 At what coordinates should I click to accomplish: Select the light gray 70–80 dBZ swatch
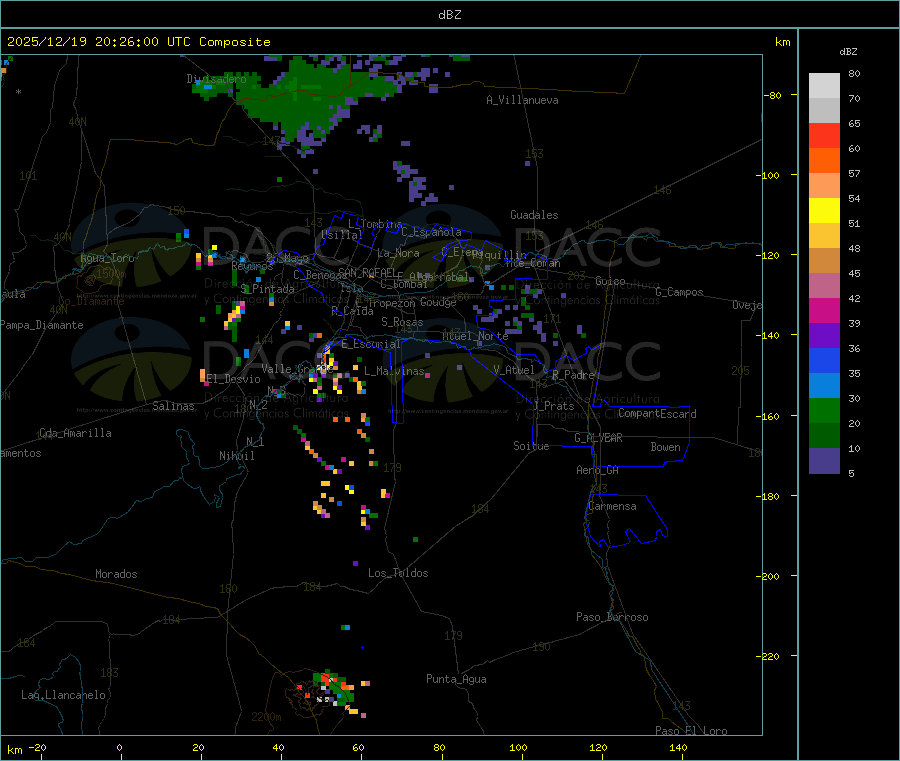[x=824, y=86]
